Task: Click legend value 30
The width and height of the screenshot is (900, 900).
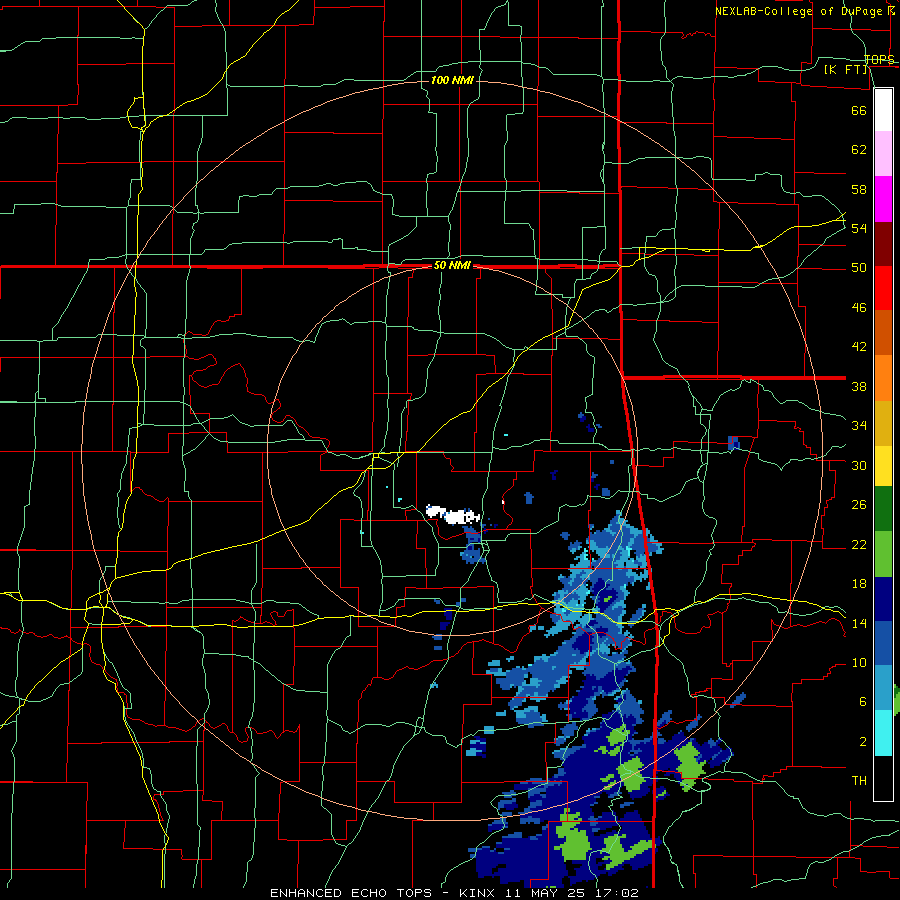Action: click(859, 465)
